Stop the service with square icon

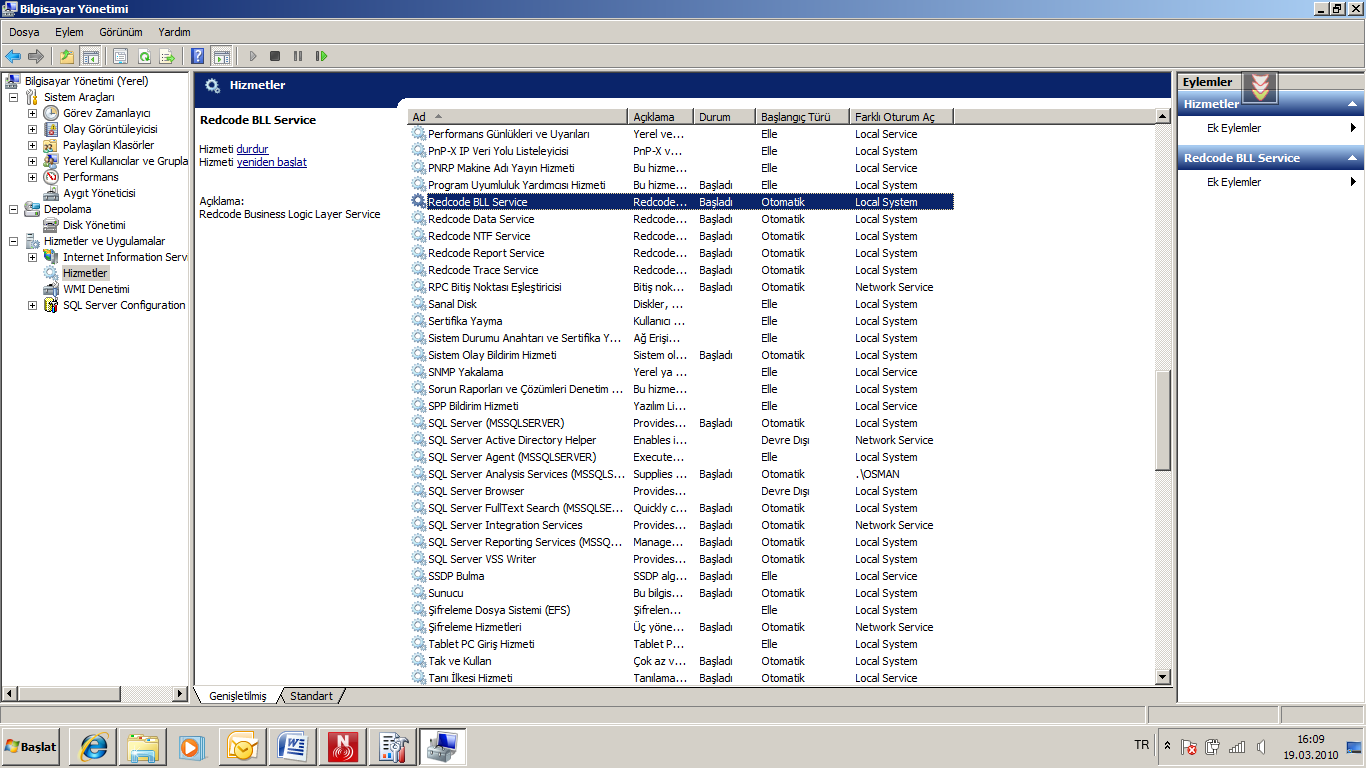click(x=275, y=56)
